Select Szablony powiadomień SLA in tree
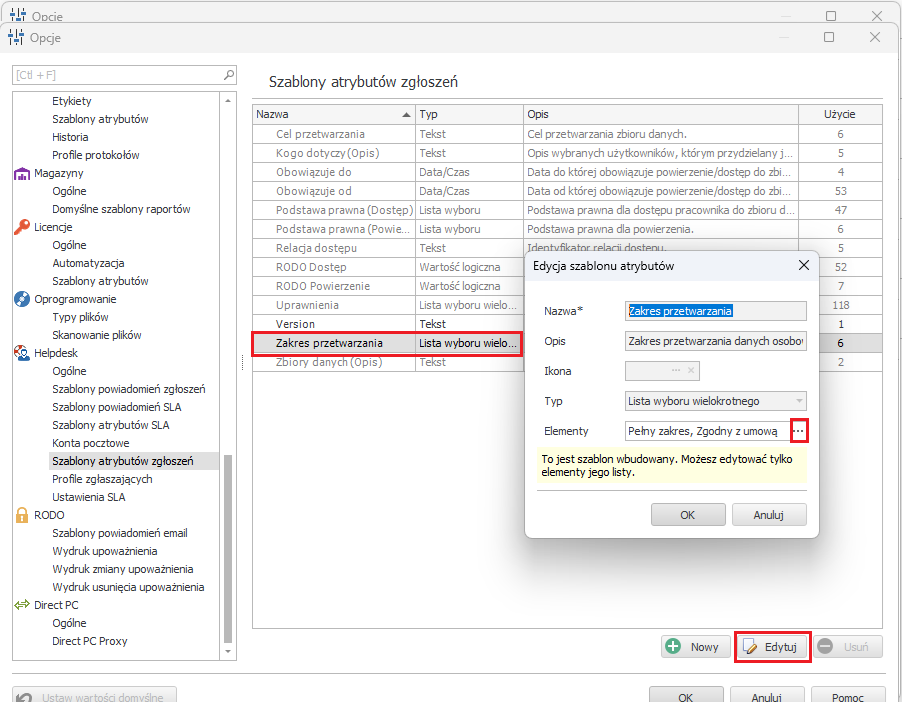 116,407
